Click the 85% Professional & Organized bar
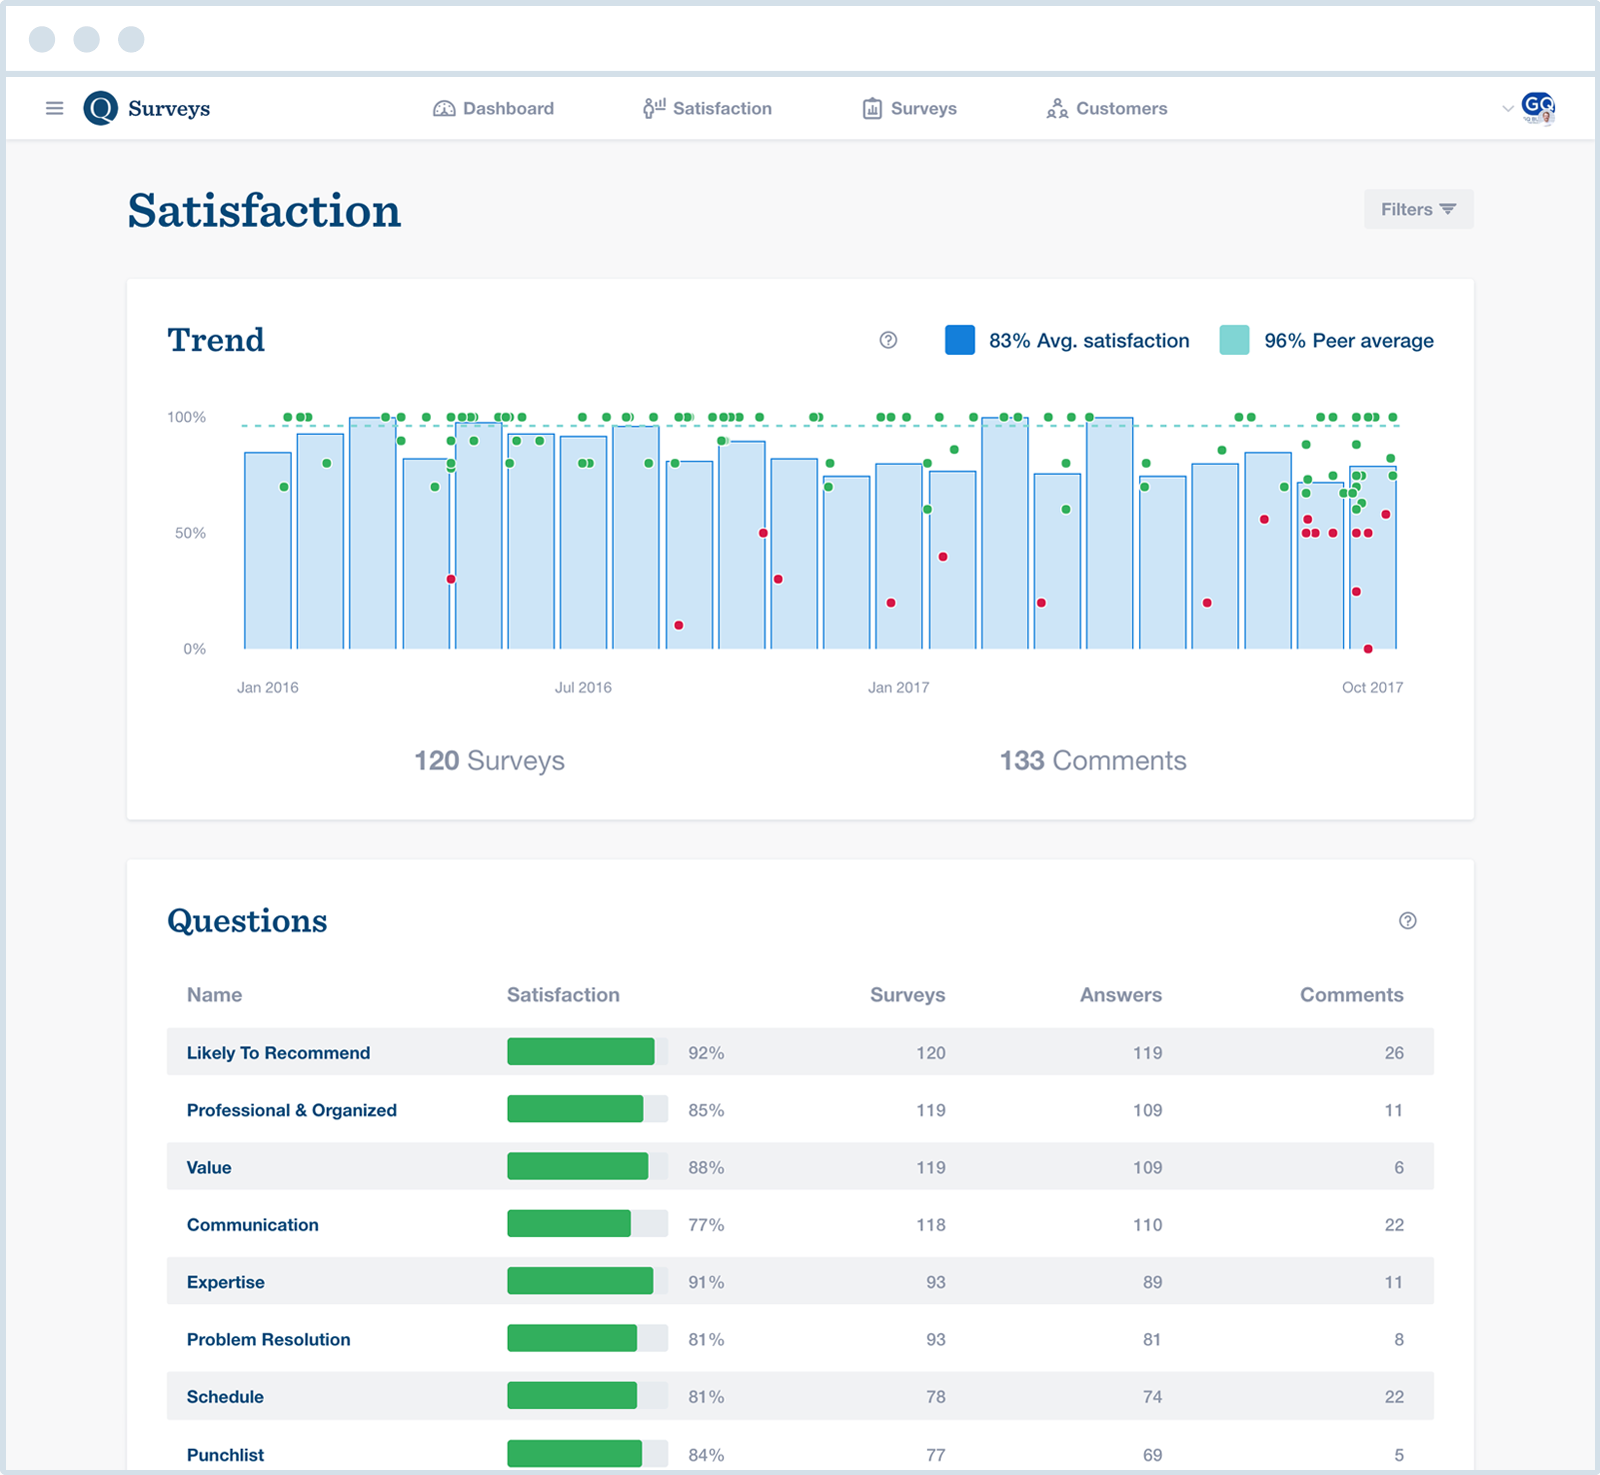The image size is (1600, 1475). click(587, 1109)
